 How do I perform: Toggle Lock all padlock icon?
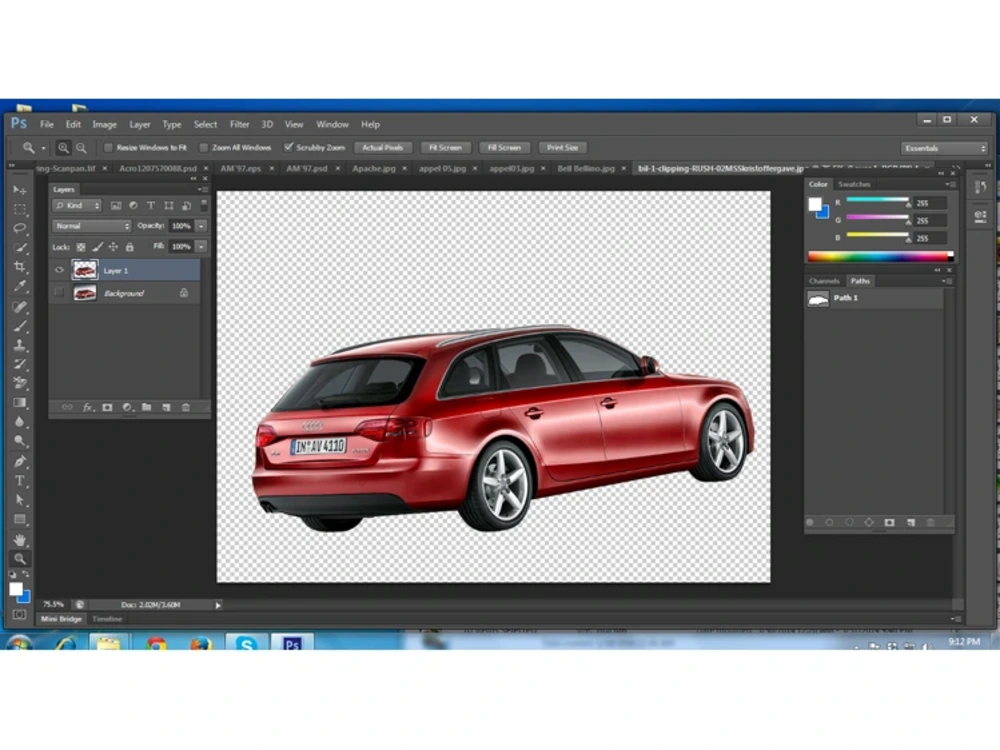tap(129, 247)
